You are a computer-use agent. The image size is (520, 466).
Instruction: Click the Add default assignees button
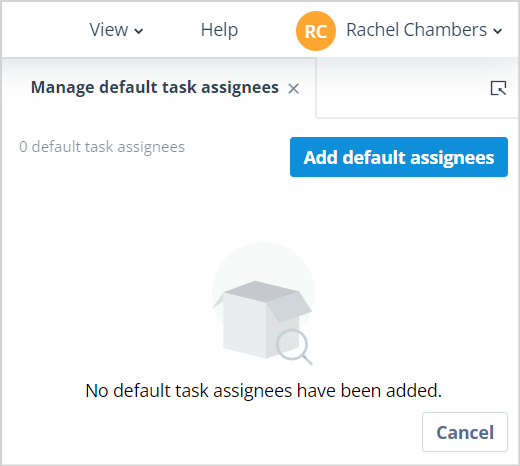click(399, 157)
